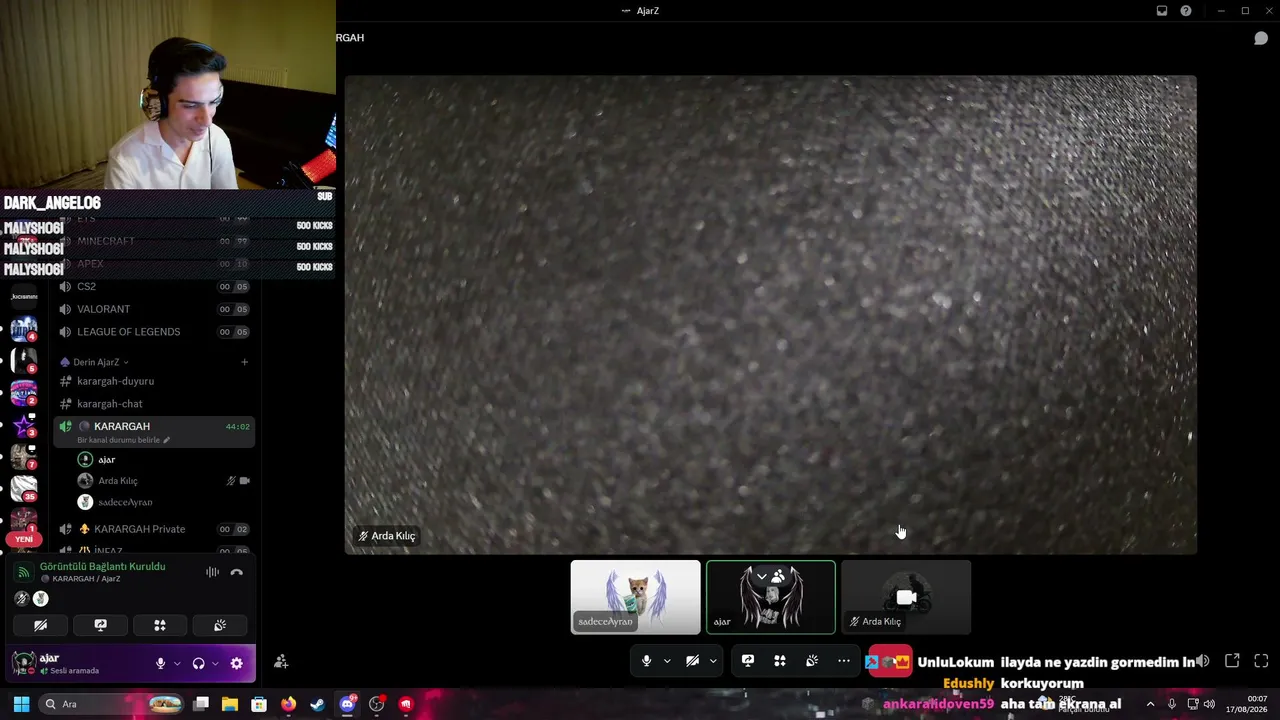Image resolution: width=1280 pixels, height=720 pixels.
Task: Open the Discord Help question mark
Action: (x=1186, y=11)
